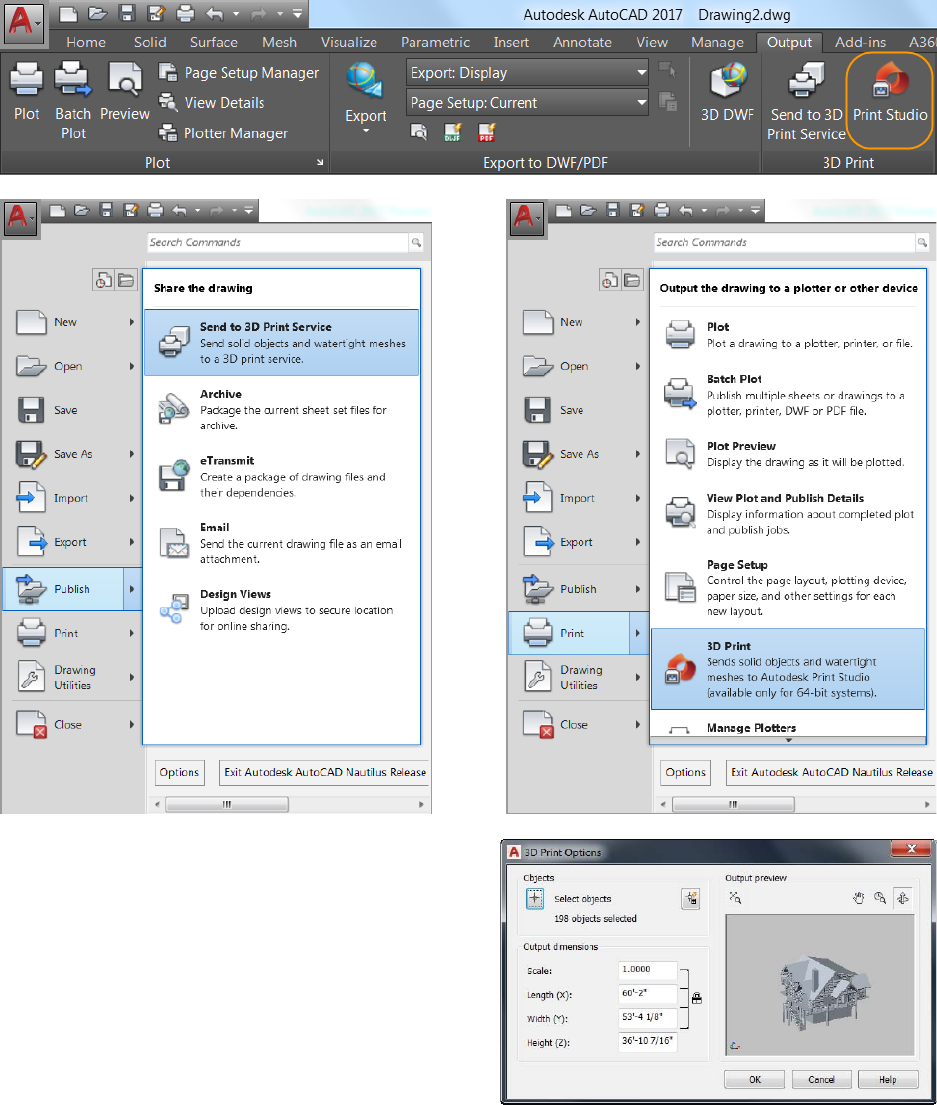The image size is (937, 1105).
Task: Select eTransmit in the Publish list
Action: point(282,476)
